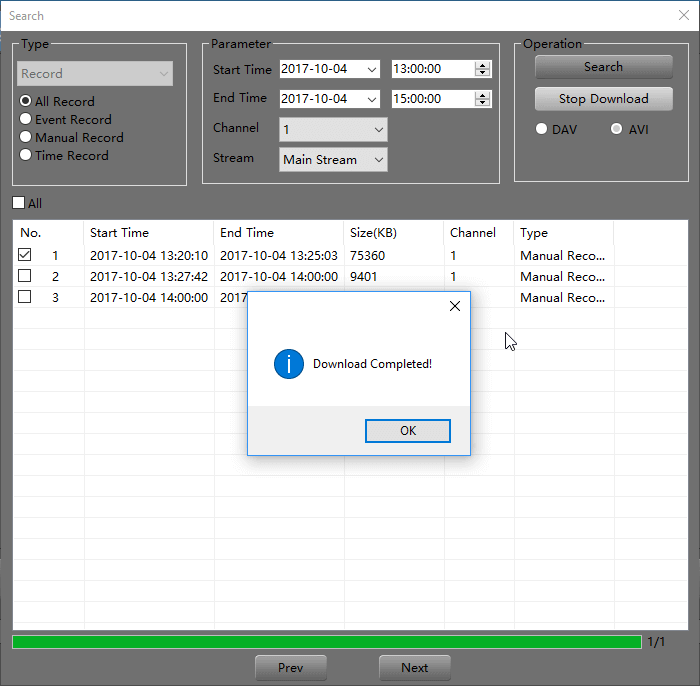
Task: Close the Search window
Action: (683, 16)
